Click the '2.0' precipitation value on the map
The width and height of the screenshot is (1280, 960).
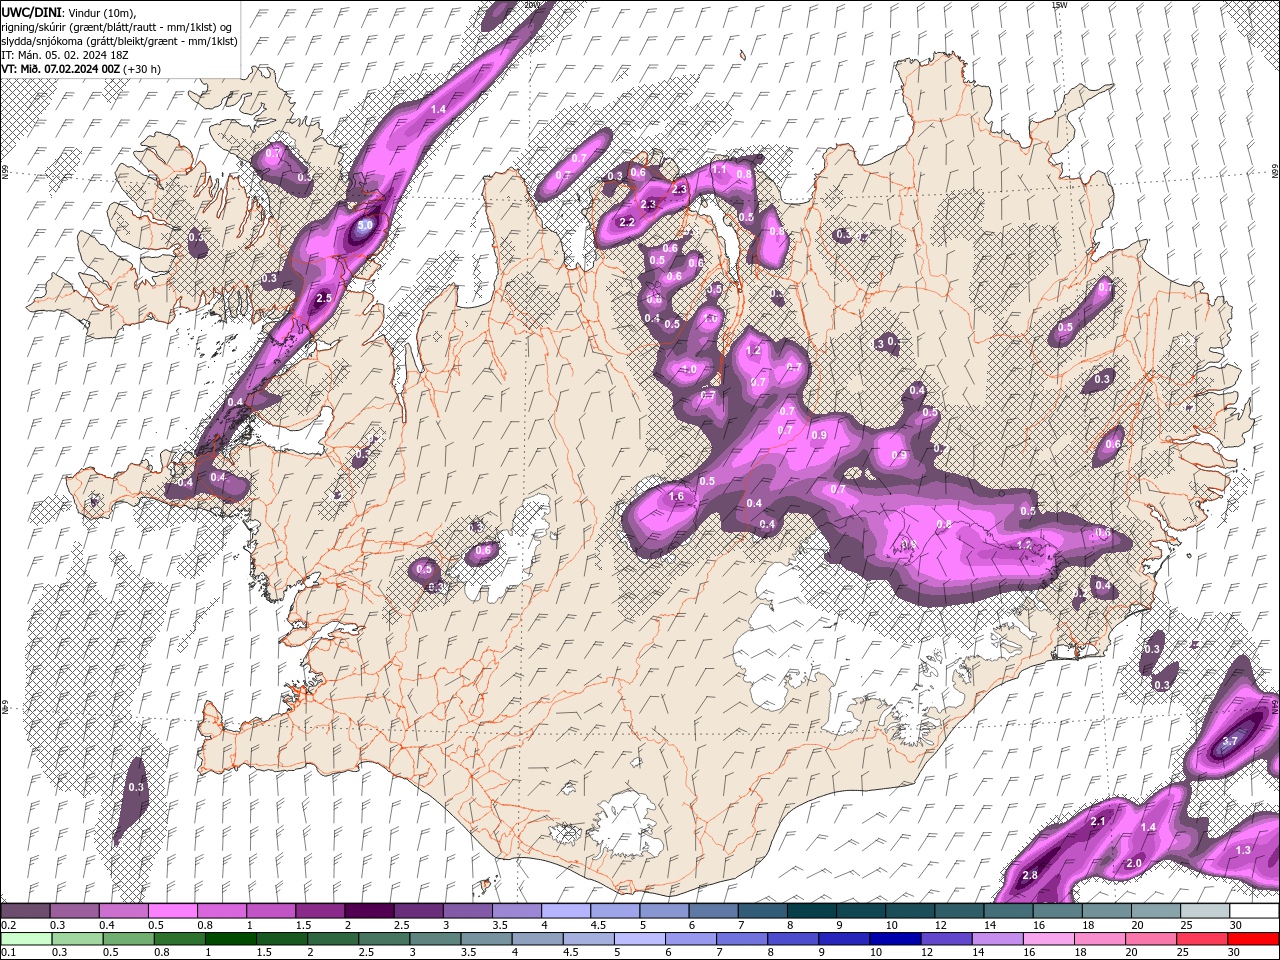tap(1134, 863)
